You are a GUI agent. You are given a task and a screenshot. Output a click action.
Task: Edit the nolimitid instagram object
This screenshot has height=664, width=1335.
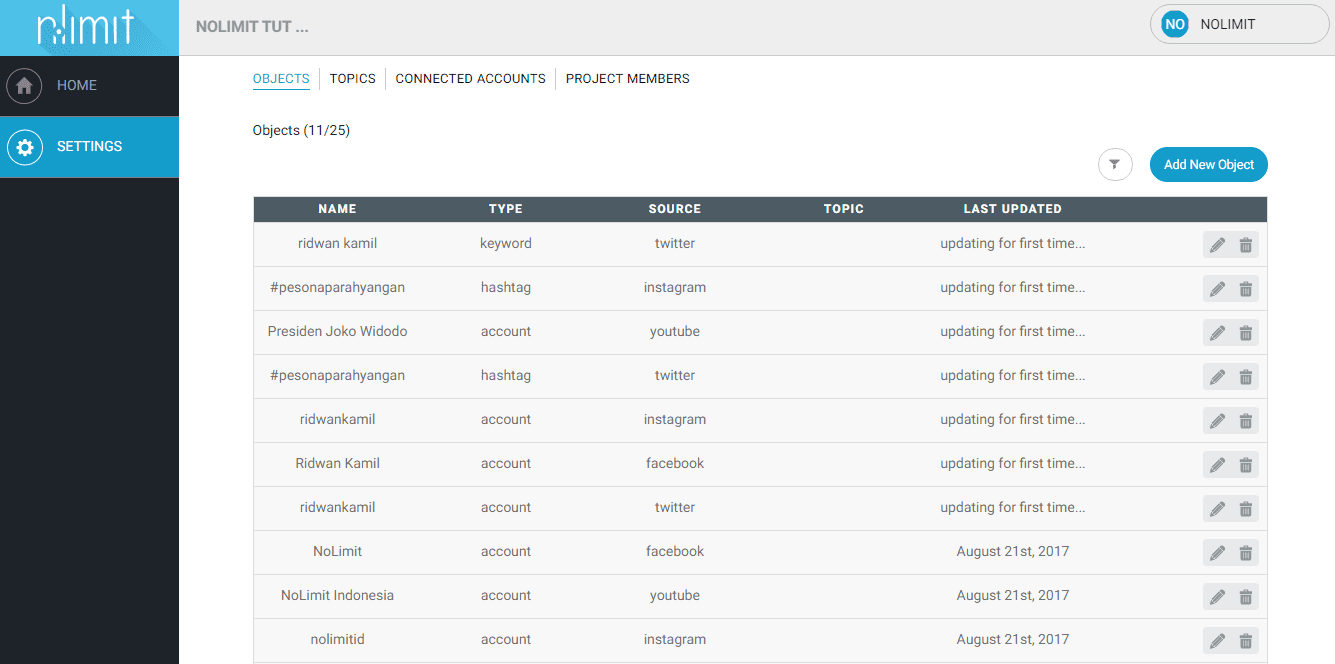click(x=1217, y=641)
